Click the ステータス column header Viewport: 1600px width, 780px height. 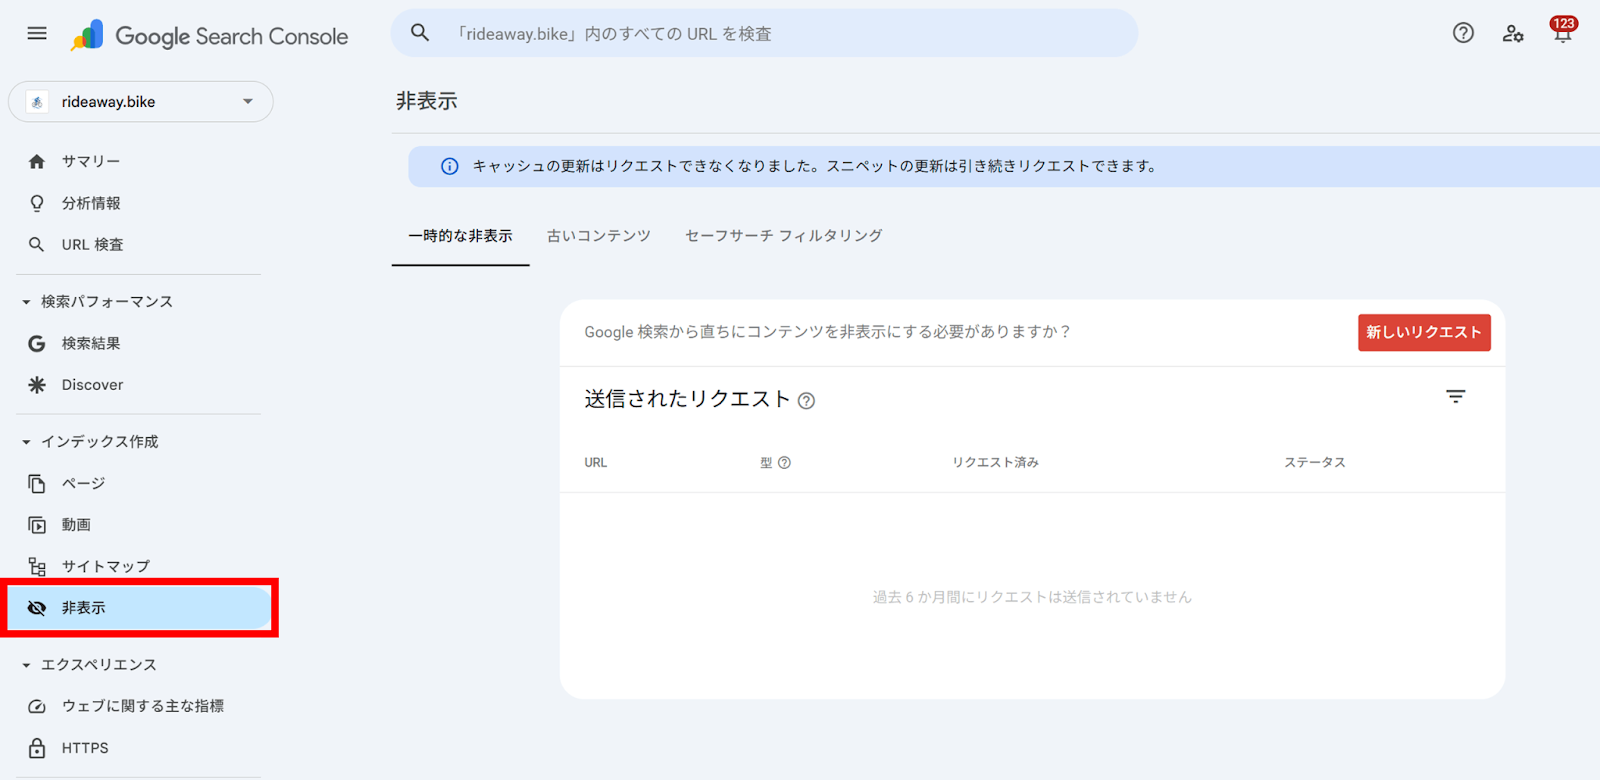(x=1315, y=463)
